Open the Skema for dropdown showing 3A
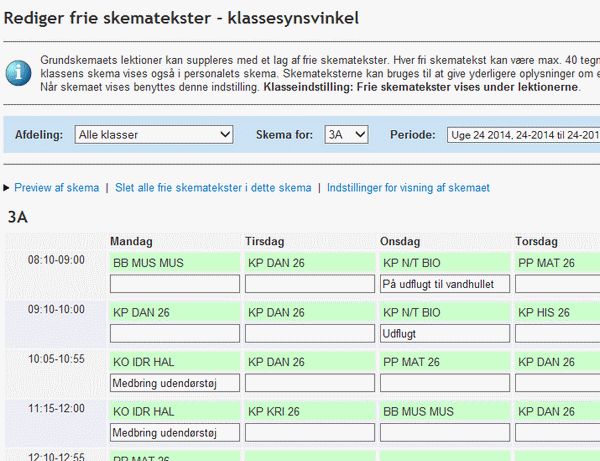Screen dimensions: 600x461 347,134
